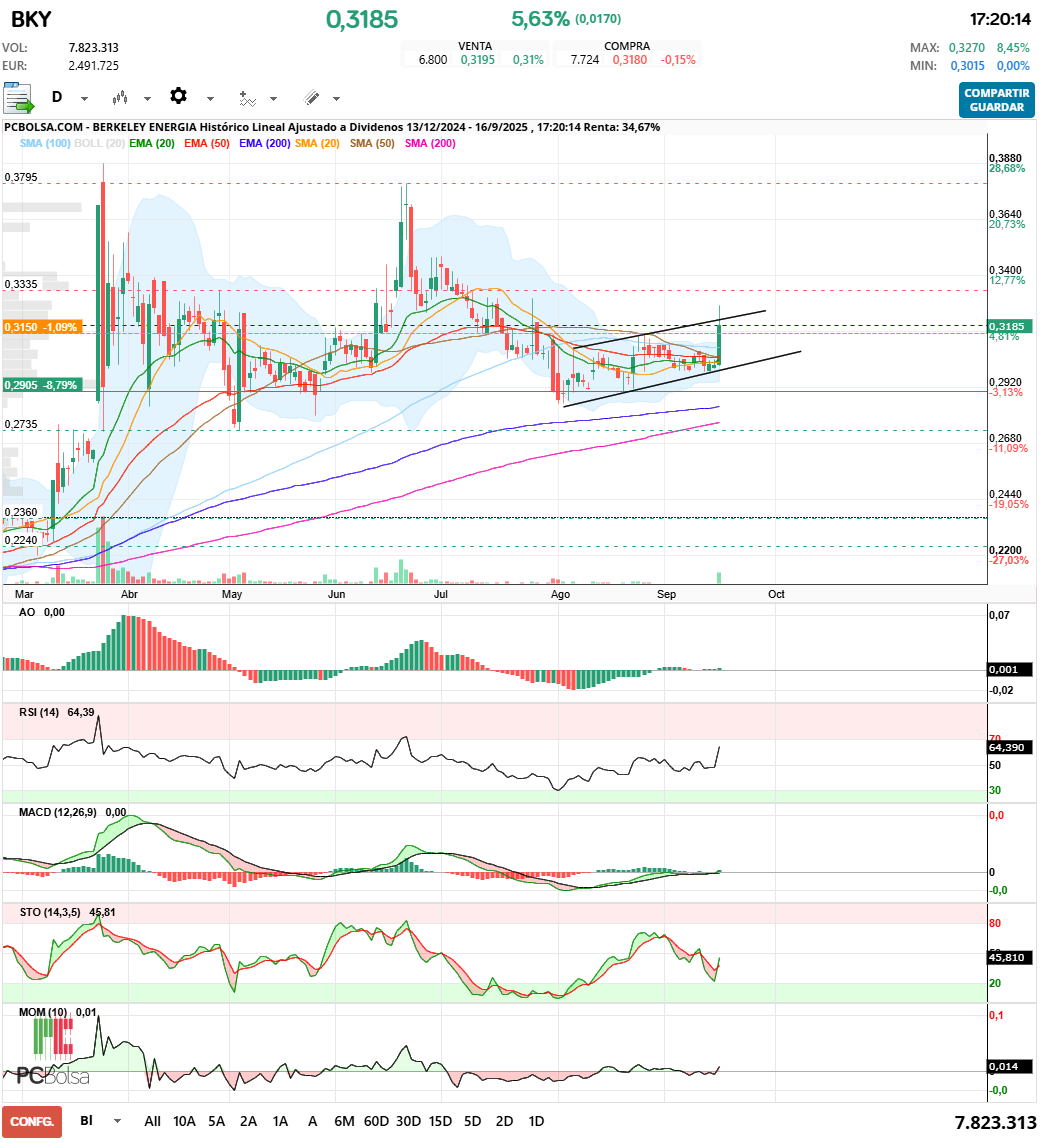
Task: Click the MIN value 0,3015
Action: [x=968, y=66]
